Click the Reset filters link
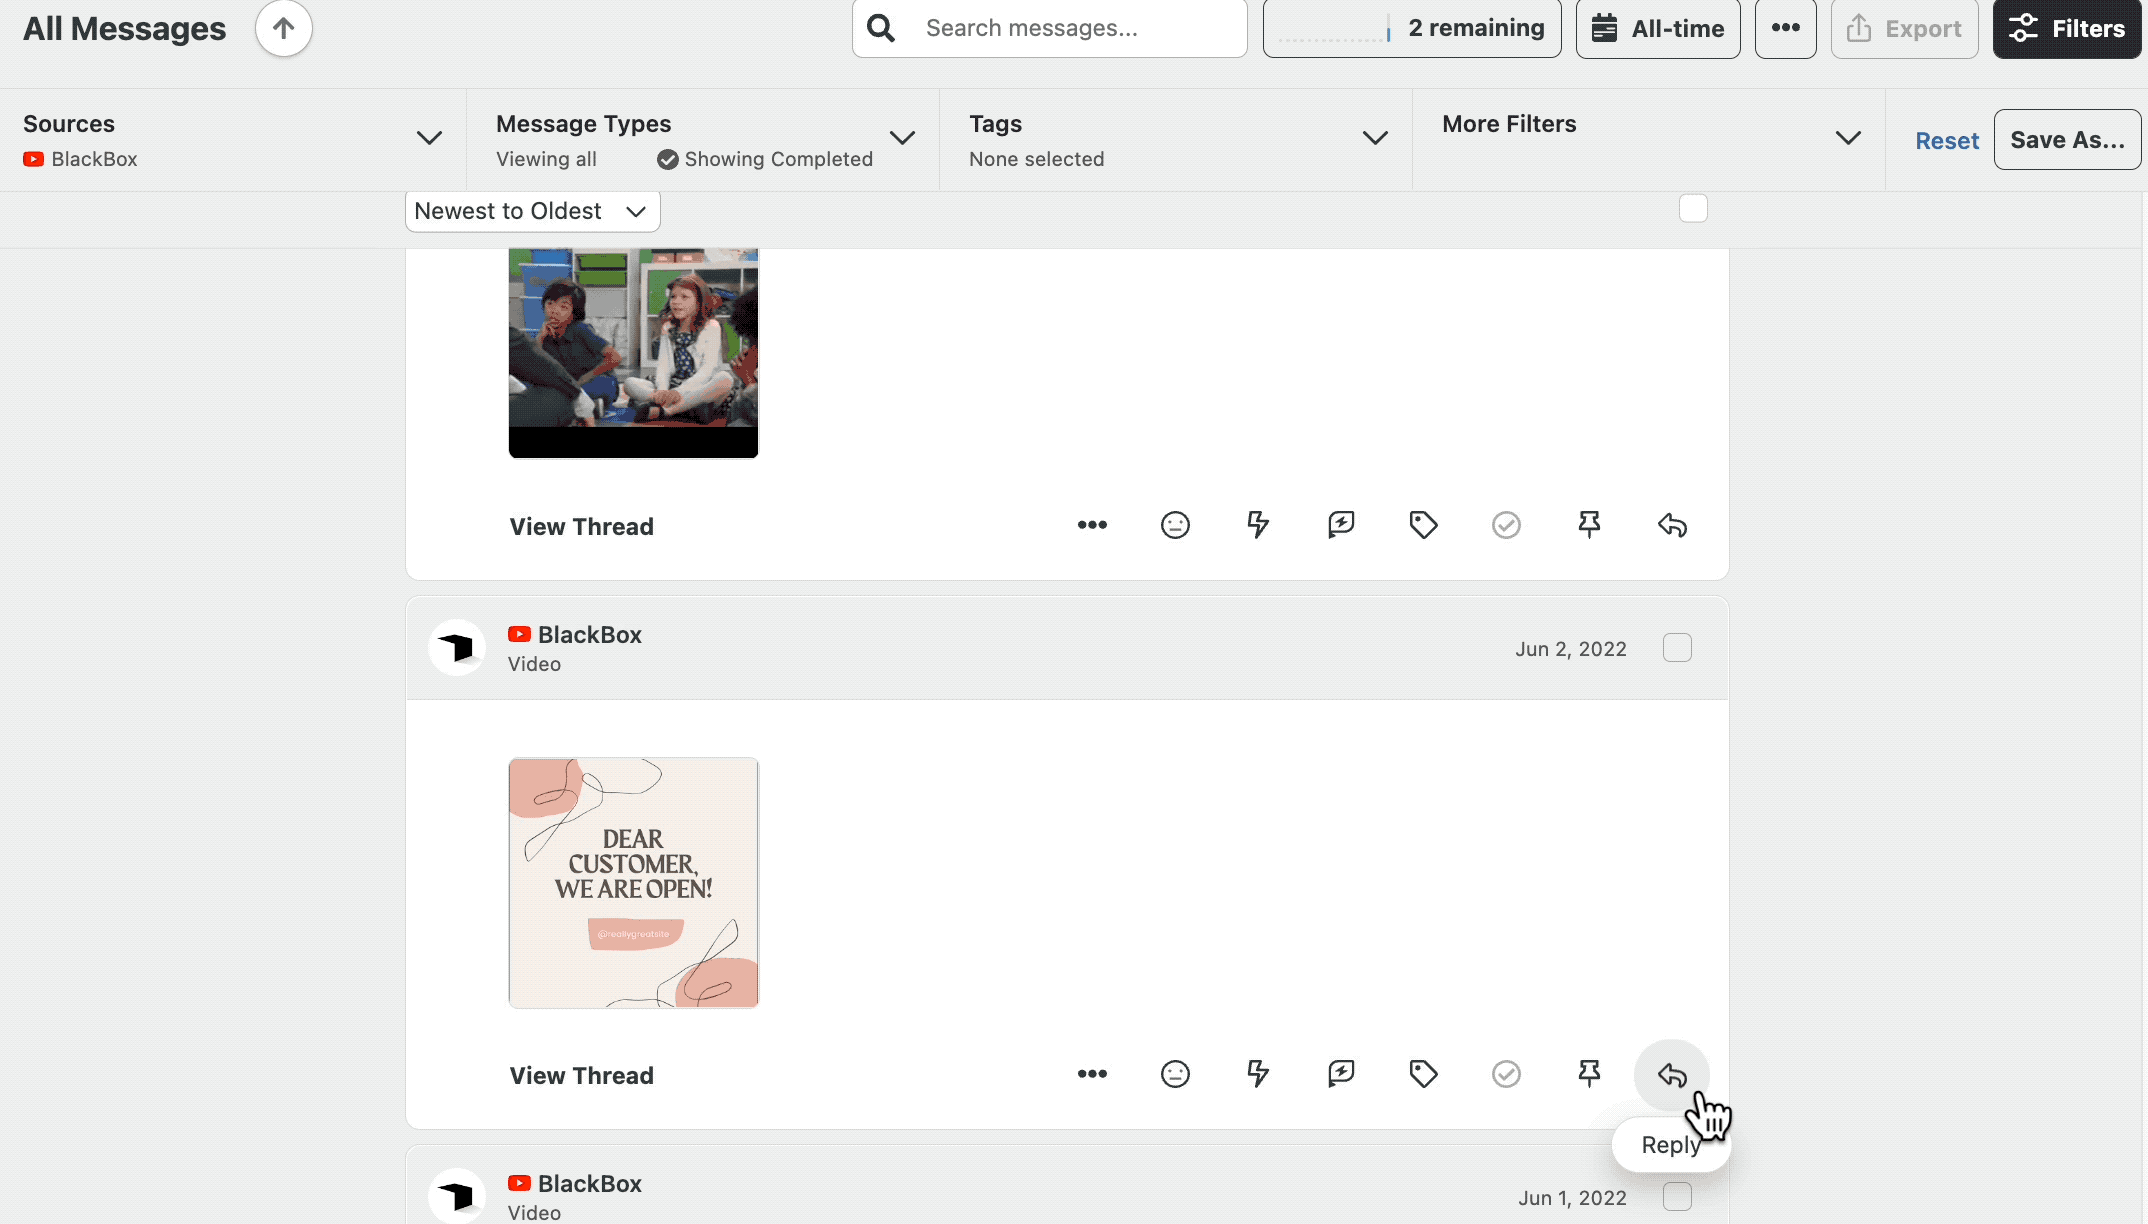Viewport: 2148px width, 1224px height. click(1946, 139)
